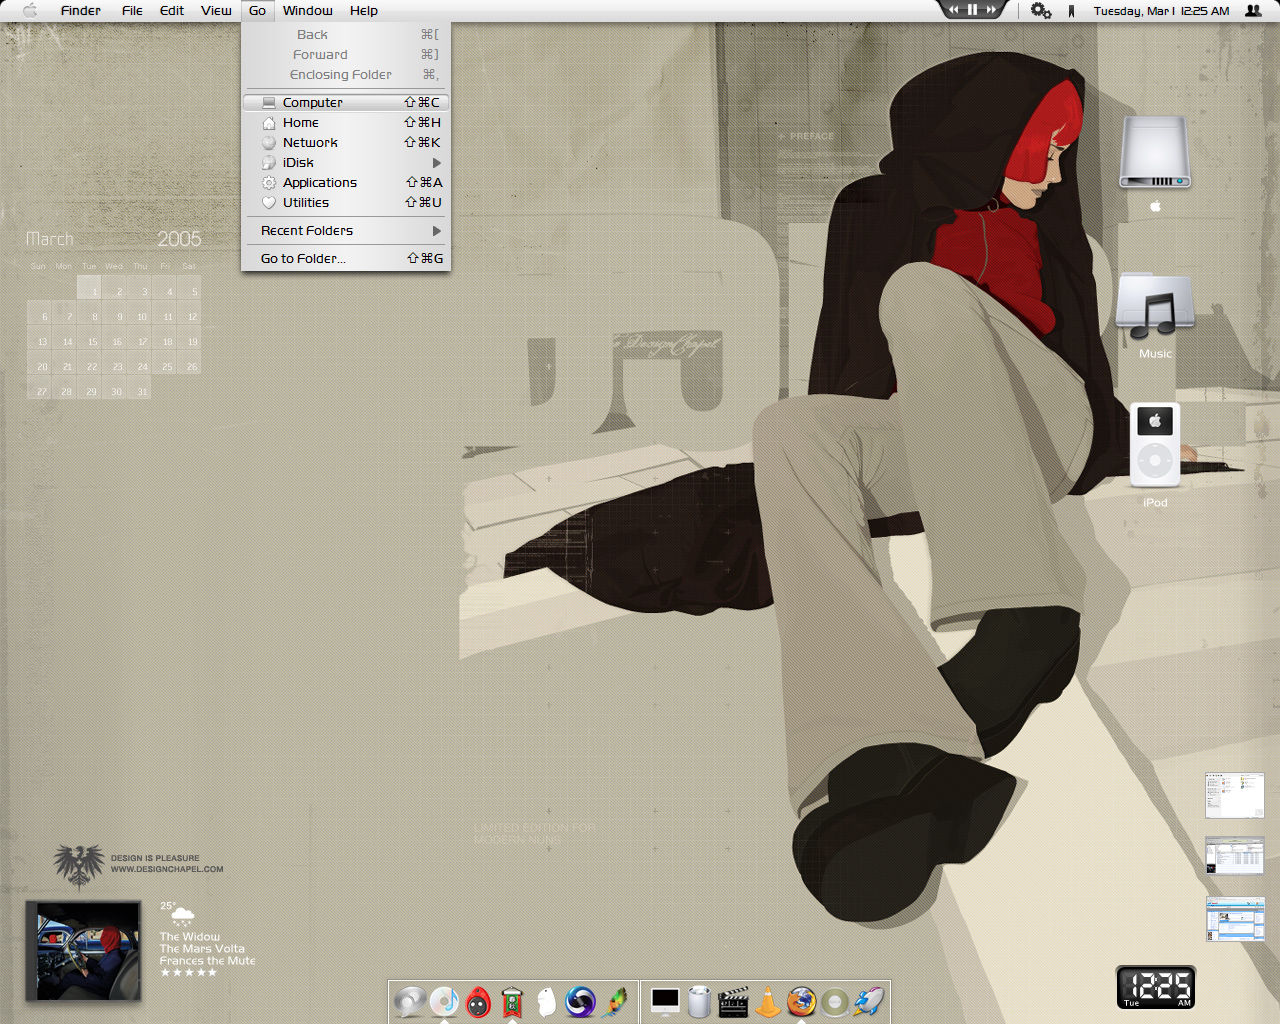Open the green Chinese banner dock icon
1280x1024 pixels.
[x=512, y=1001]
